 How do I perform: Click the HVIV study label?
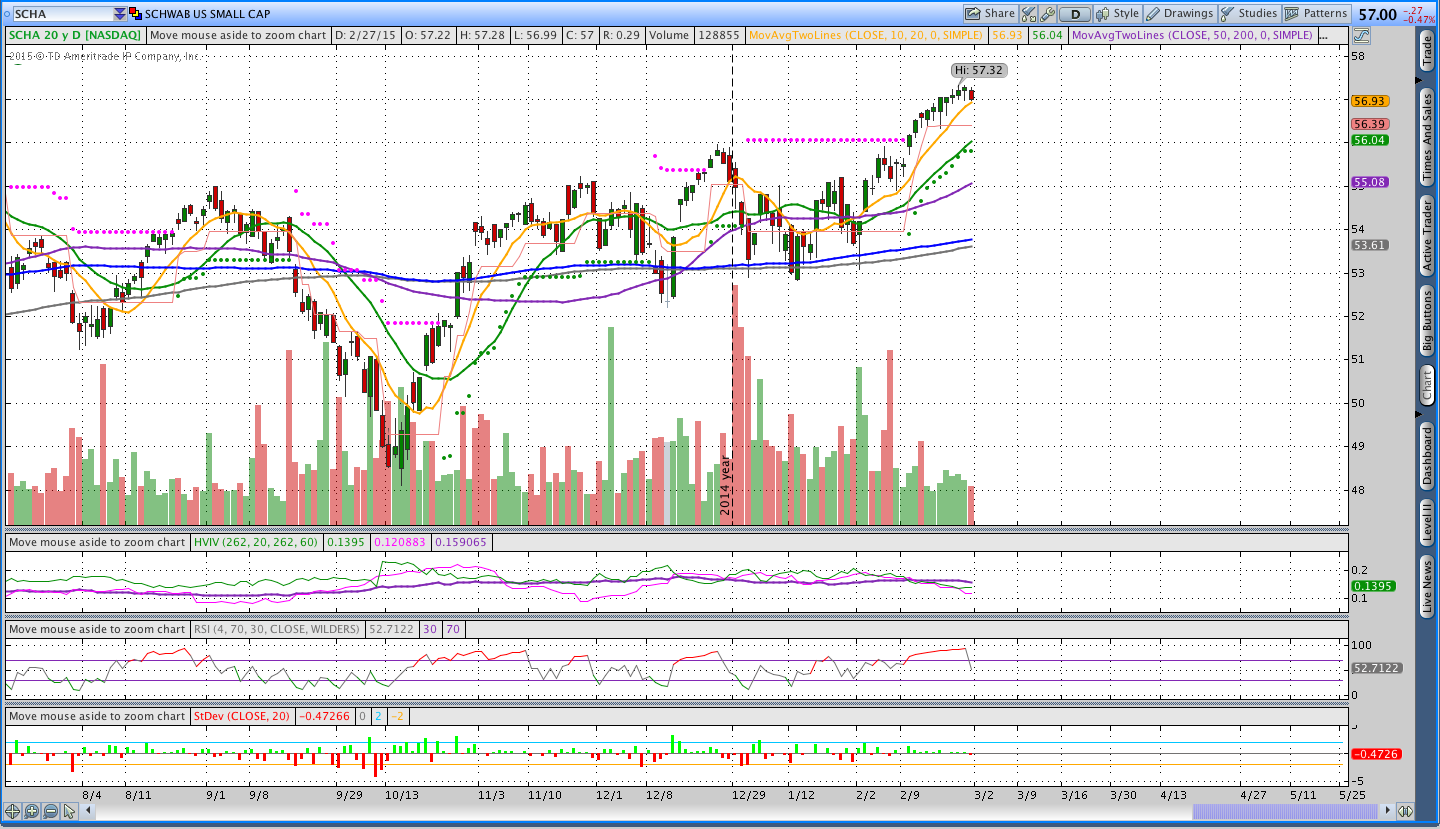(x=256, y=542)
